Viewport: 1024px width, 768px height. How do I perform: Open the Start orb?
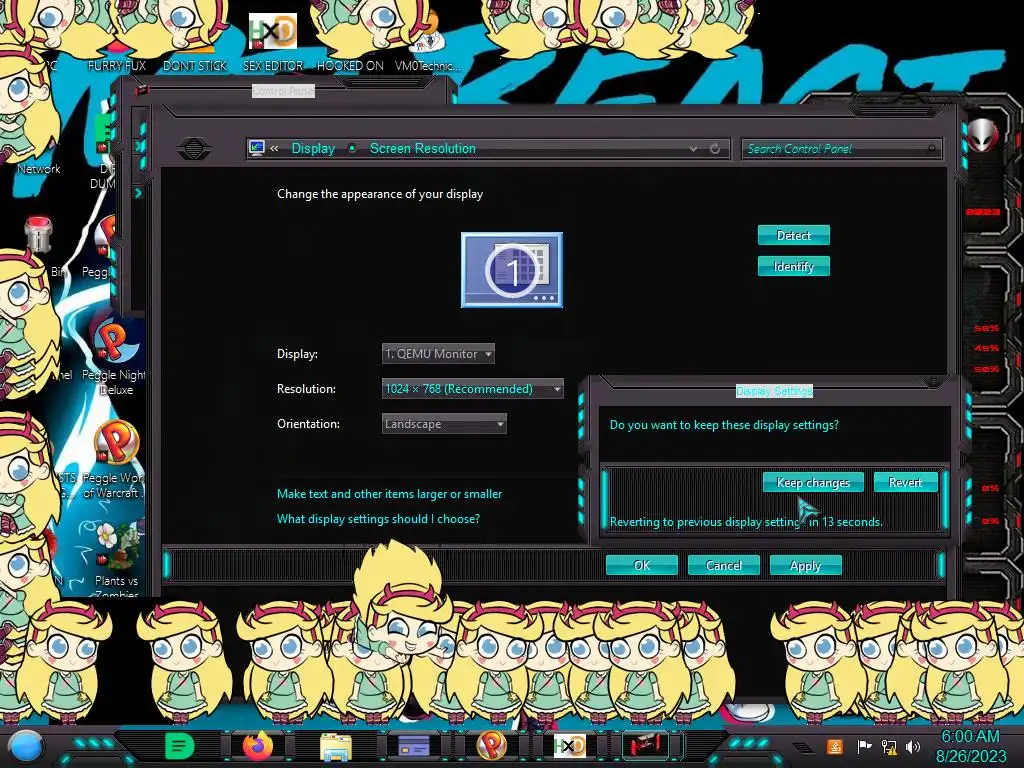[x=25, y=747]
